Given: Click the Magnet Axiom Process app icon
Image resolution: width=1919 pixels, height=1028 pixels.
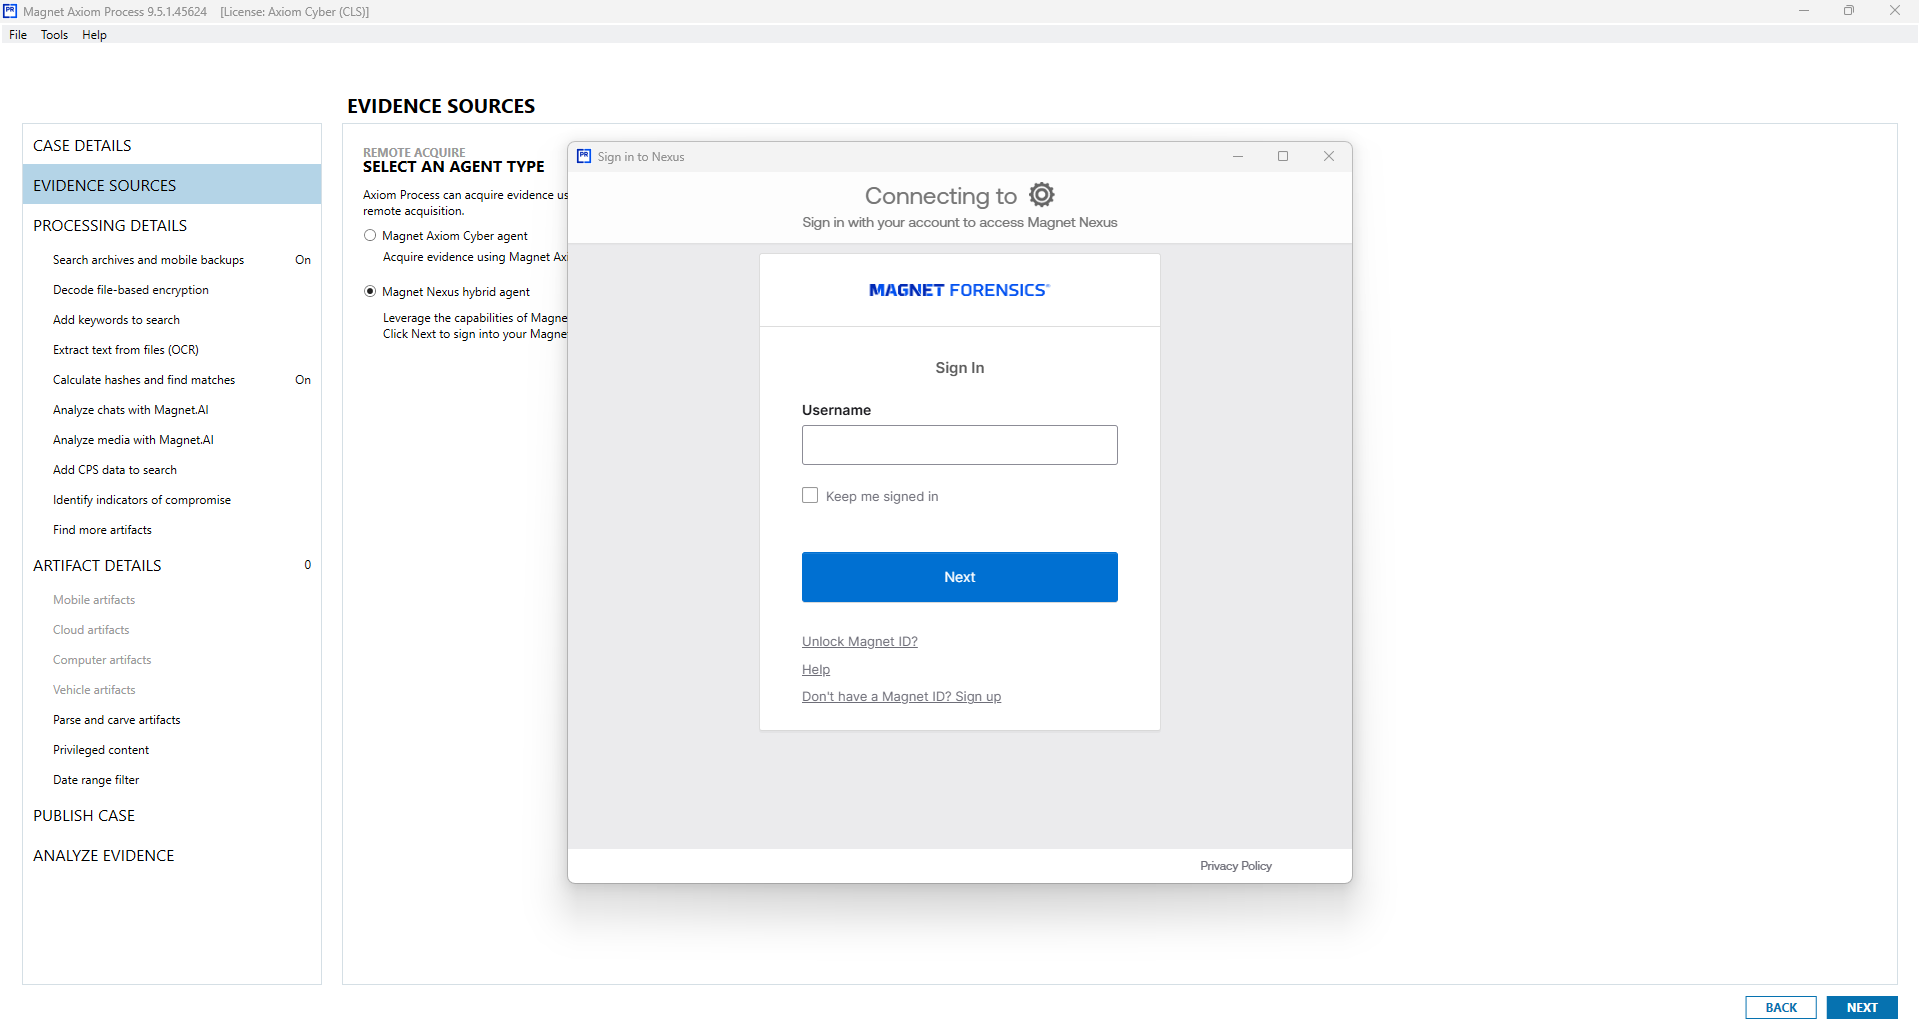Looking at the screenshot, I should [10, 11].
